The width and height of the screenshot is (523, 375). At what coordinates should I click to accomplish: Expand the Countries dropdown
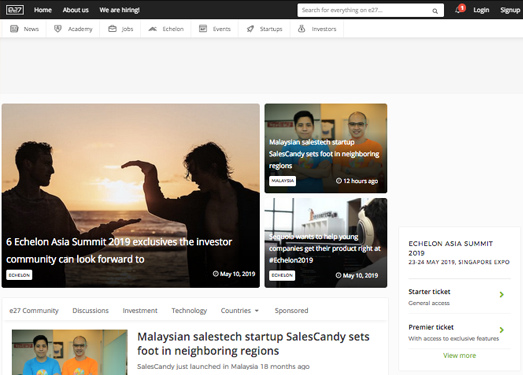pos(239,311)
